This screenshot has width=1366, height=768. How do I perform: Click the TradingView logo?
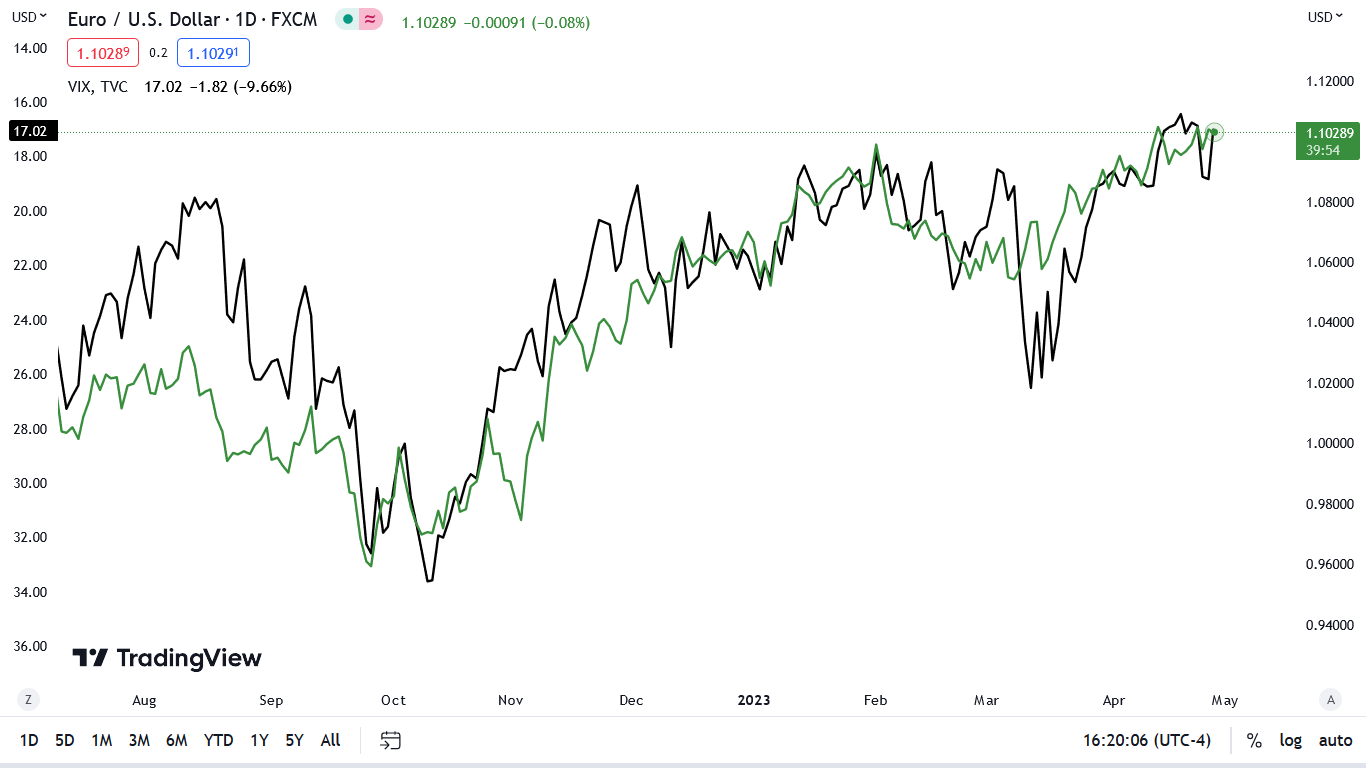(x=167, y=658)
